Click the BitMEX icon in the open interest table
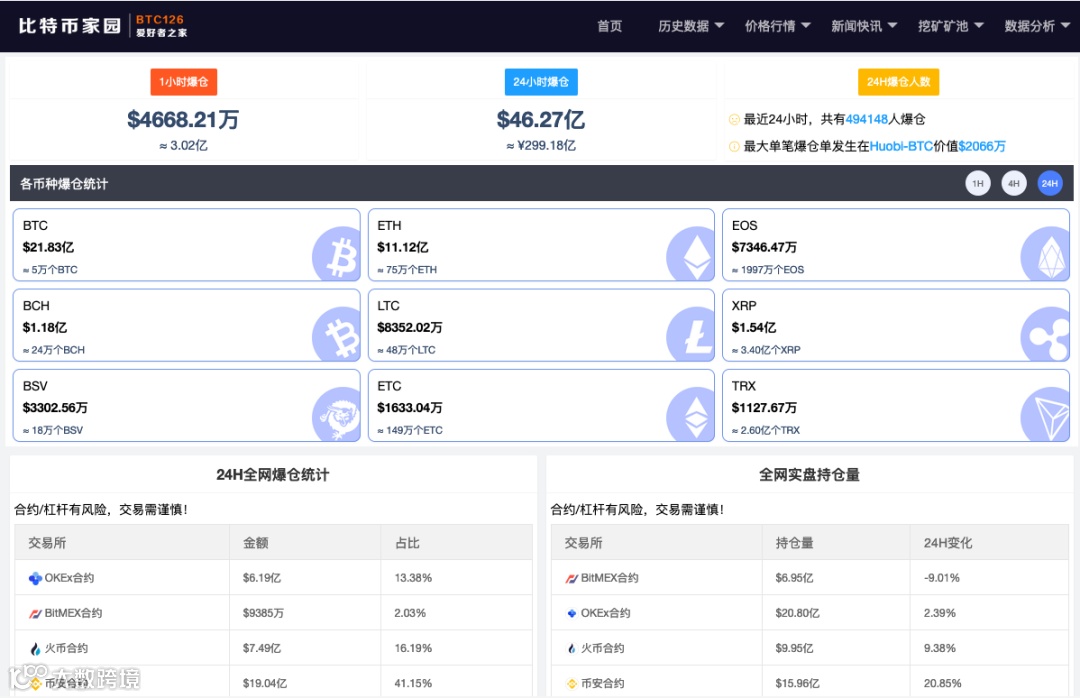 [x=572, y=578]
